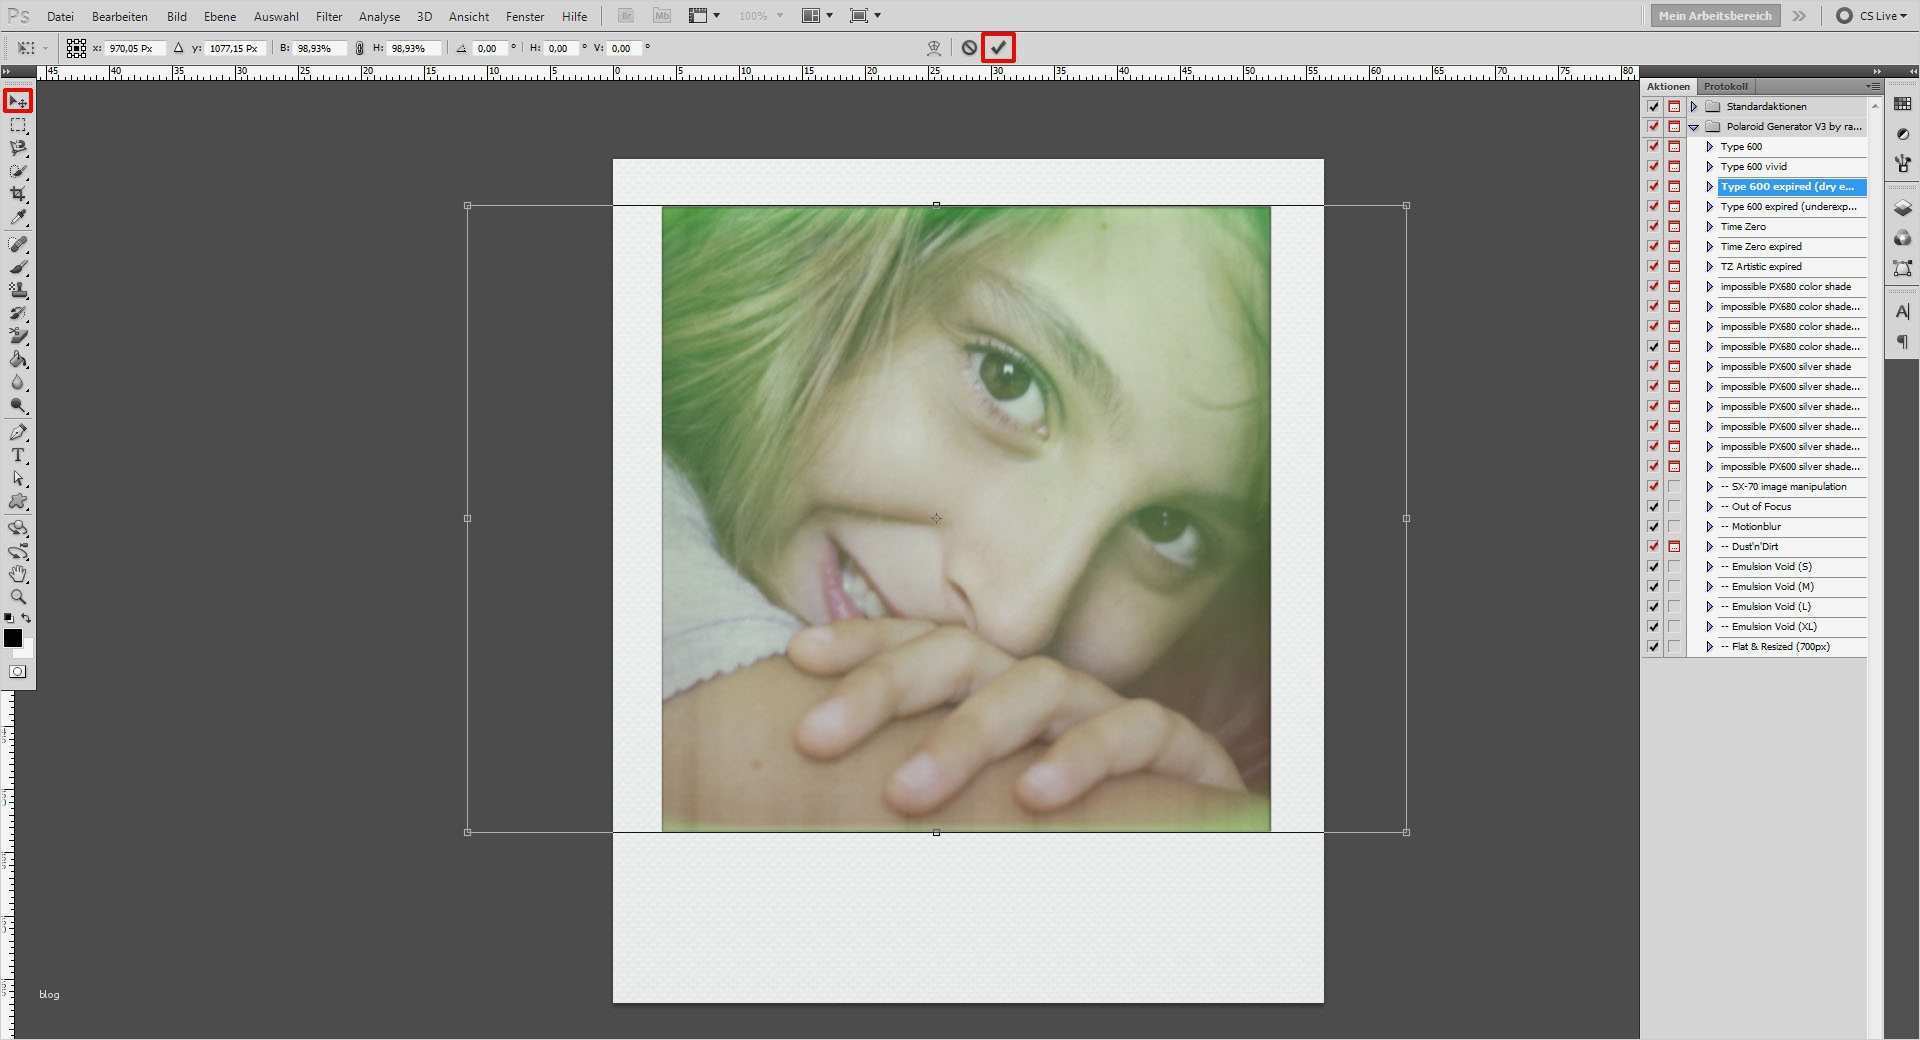This screenshot has height=1040, width=1920.
Task: Cancel the transform with the slash icon
Action: pos(969,47)
